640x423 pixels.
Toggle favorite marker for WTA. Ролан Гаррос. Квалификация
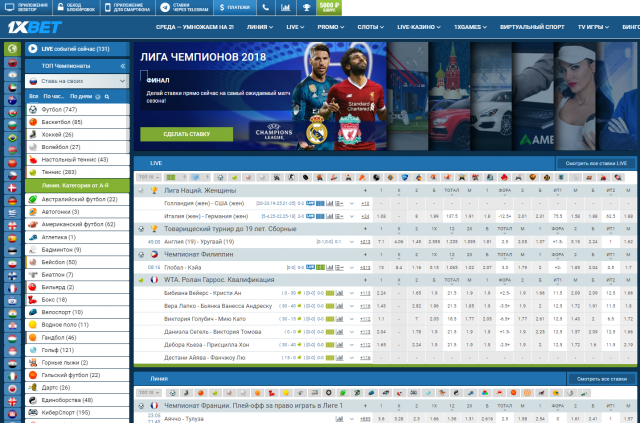point(141,280)
